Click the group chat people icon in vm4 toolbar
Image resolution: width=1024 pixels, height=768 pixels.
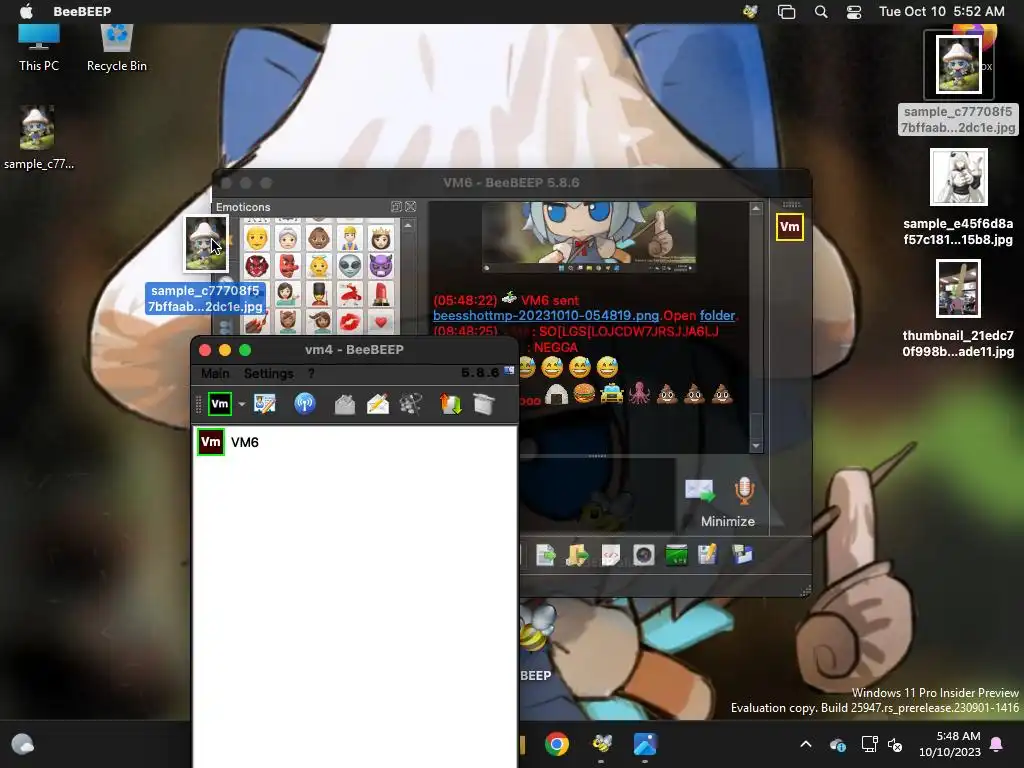(411, 404)
